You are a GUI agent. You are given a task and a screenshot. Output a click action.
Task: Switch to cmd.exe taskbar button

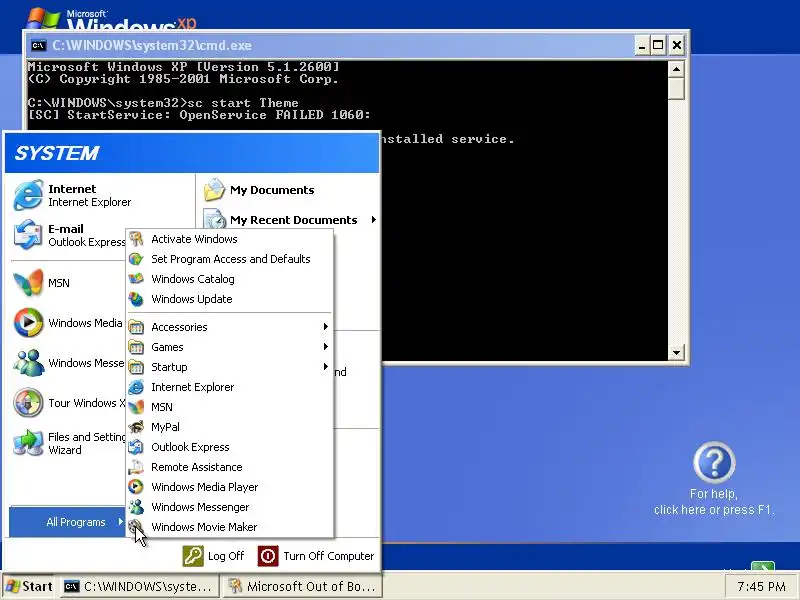(x=139, y=586)
